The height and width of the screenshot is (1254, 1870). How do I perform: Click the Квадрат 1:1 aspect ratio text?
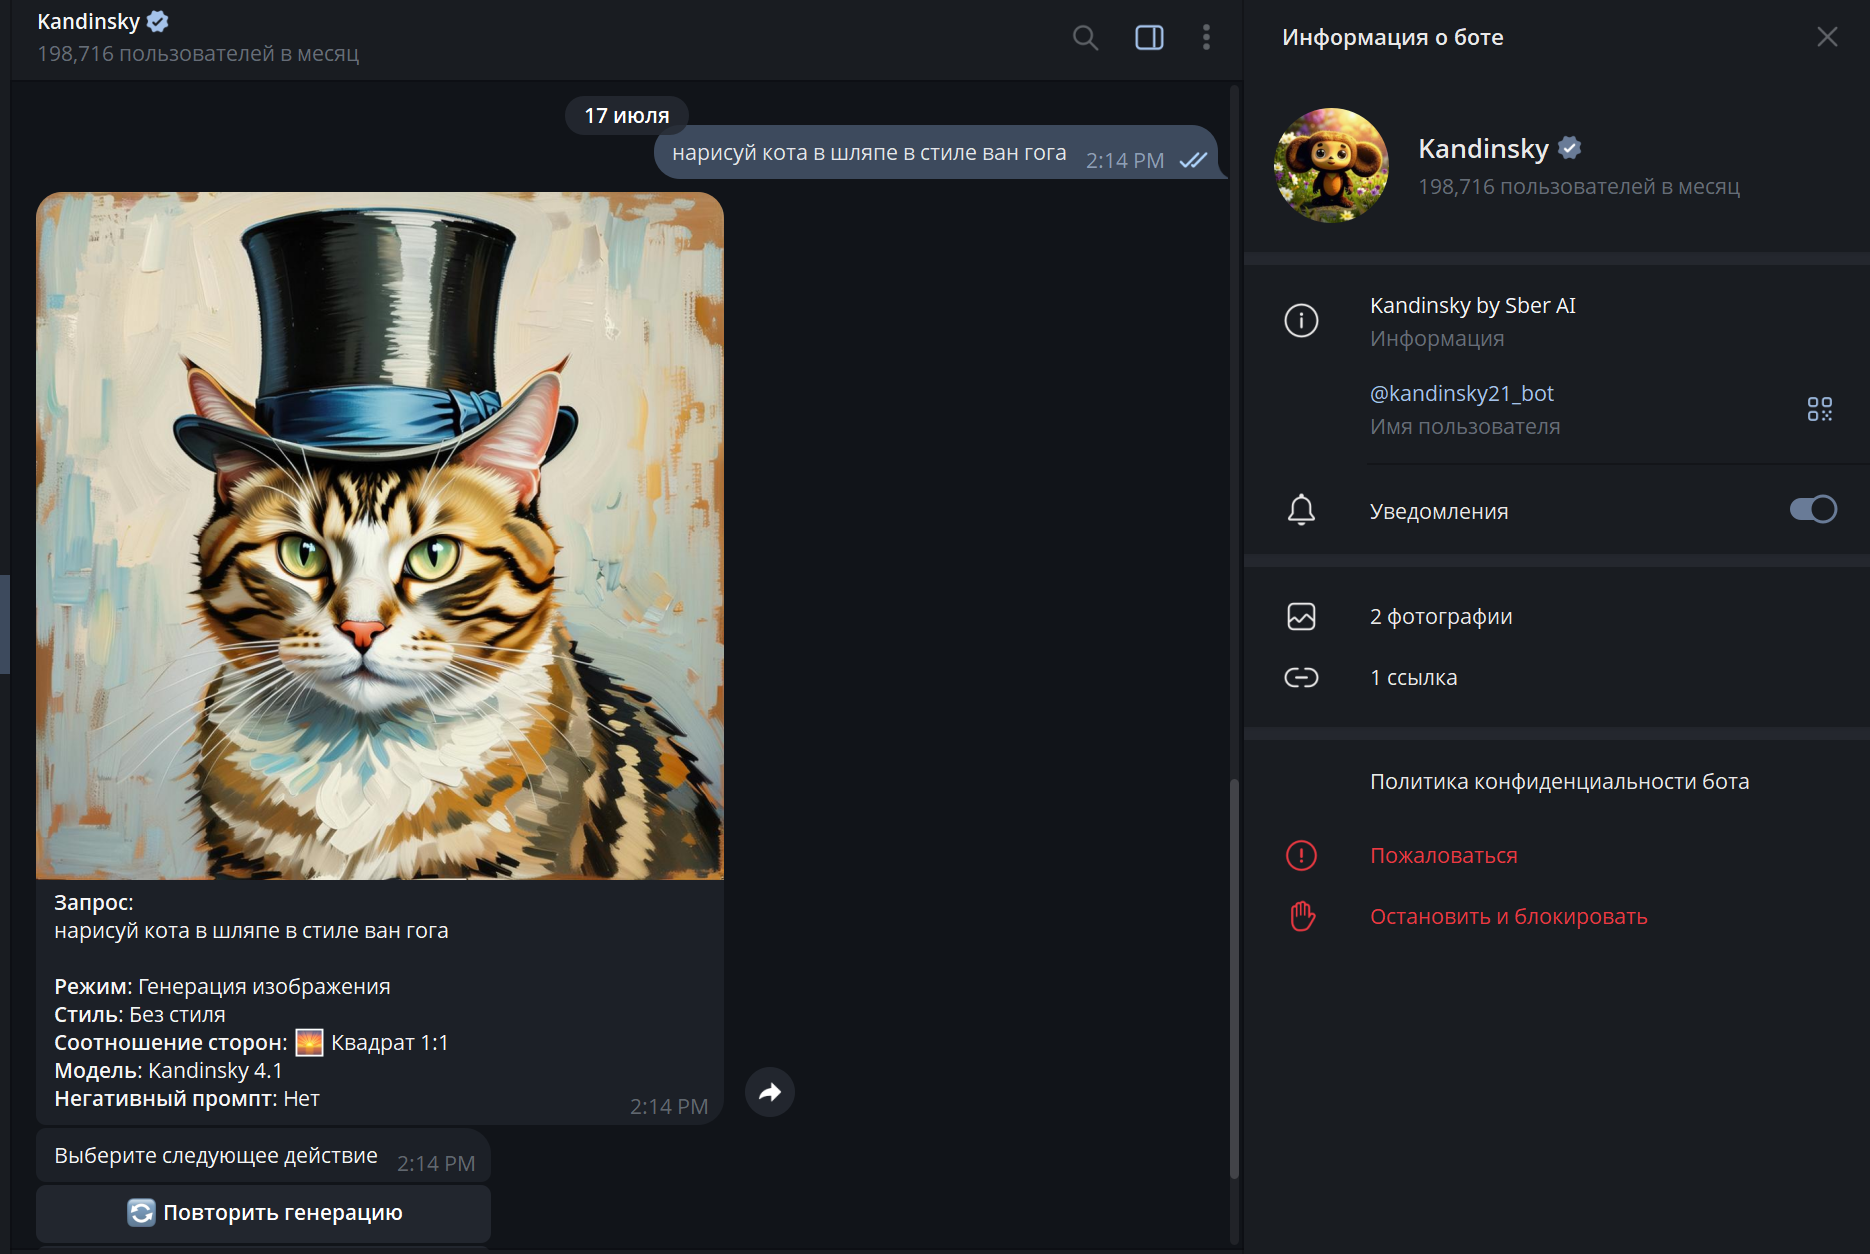[389, 1042]
